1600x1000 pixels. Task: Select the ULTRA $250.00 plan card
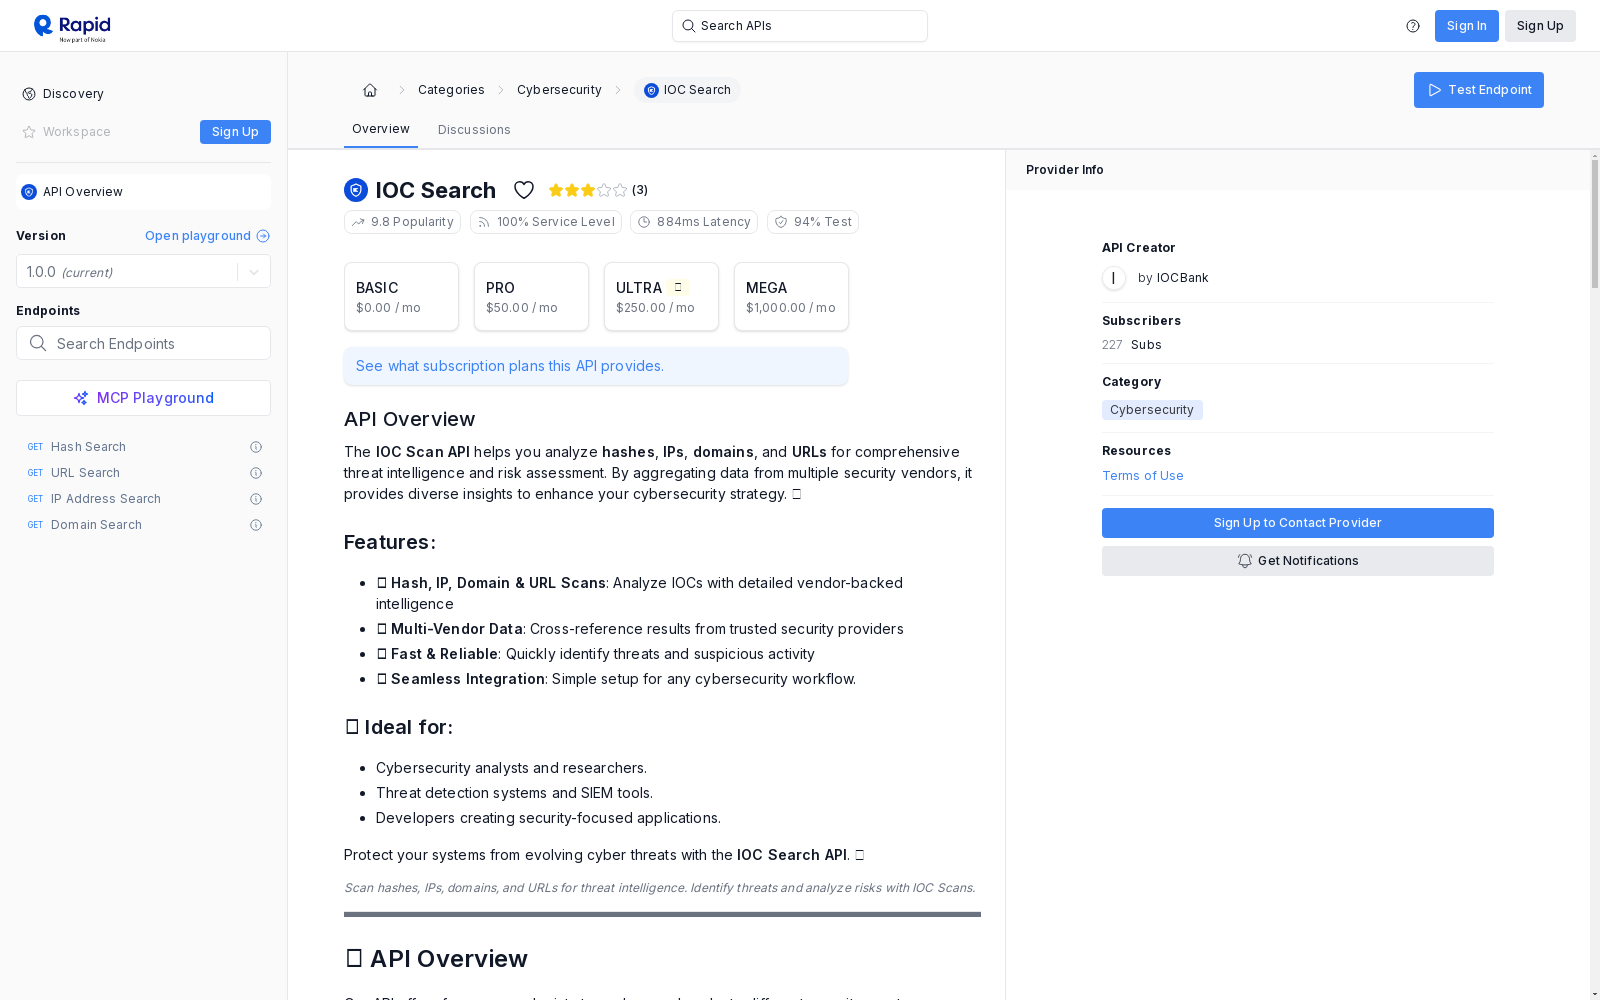pyautogui.click(x=661, y=297)
